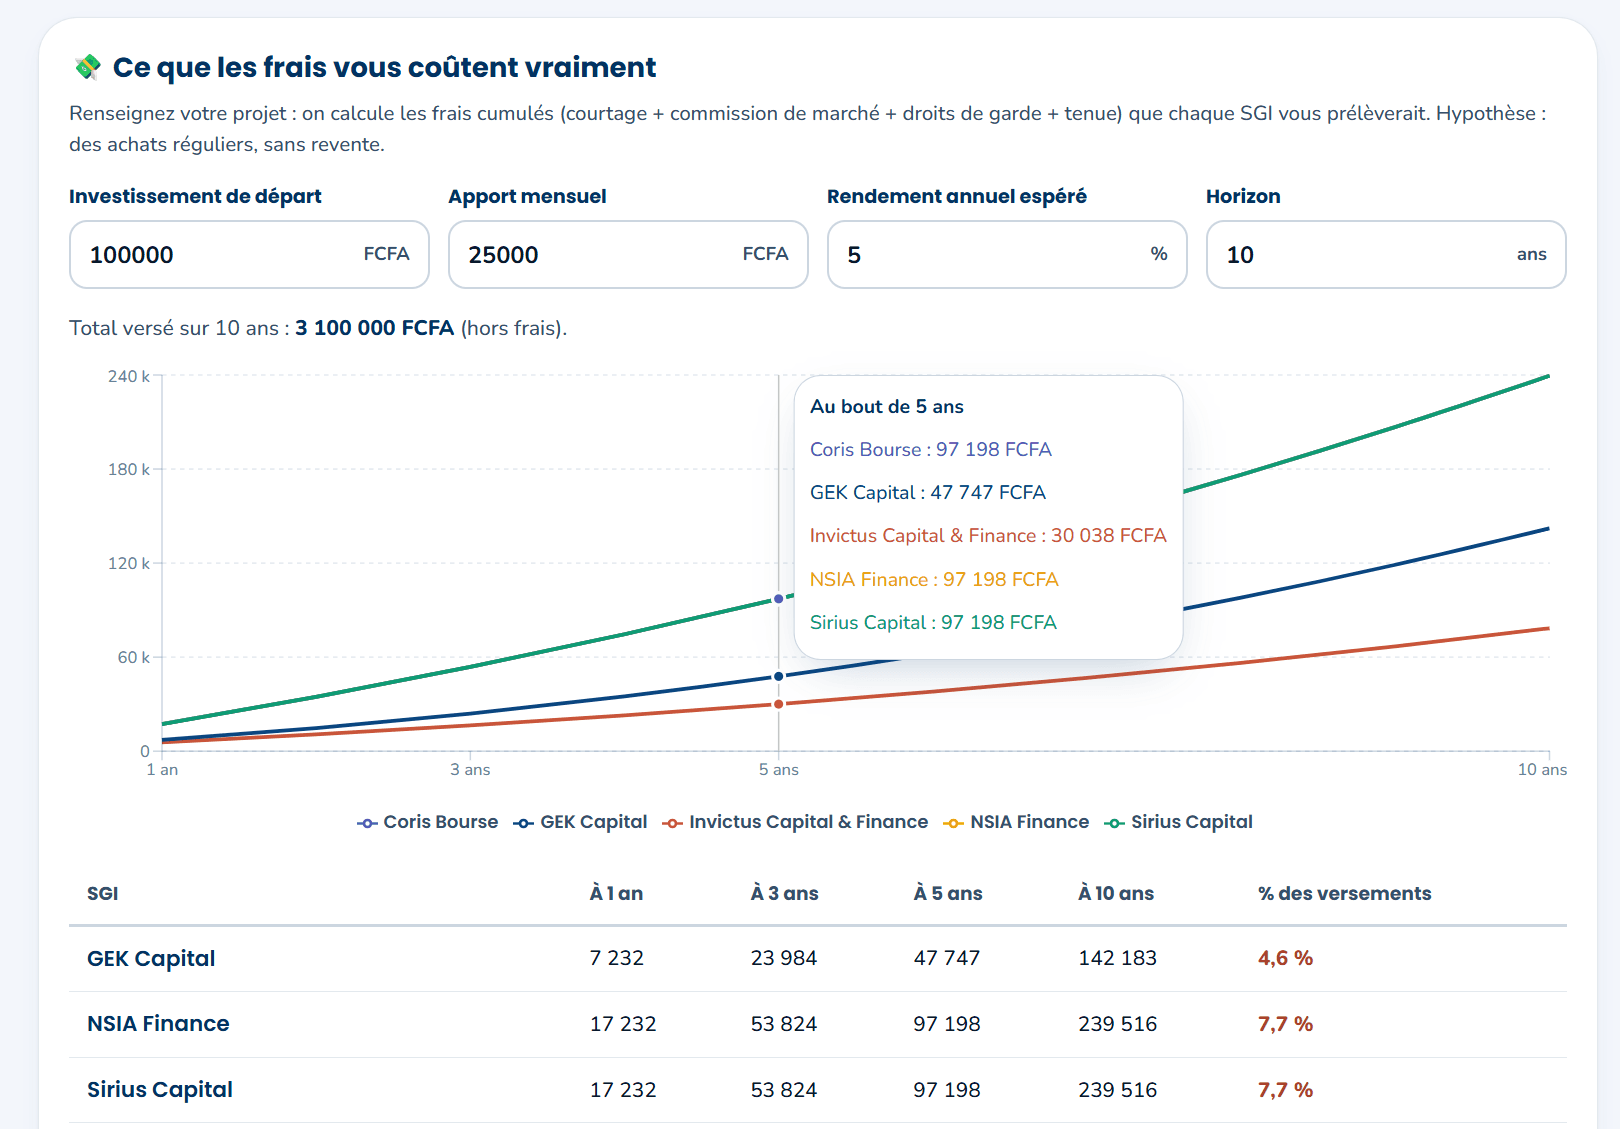Click the '10 ans' axis label
The height and width of the screenshot is (1129, 1620).
pyautogui.click(x=1542, y=770)
